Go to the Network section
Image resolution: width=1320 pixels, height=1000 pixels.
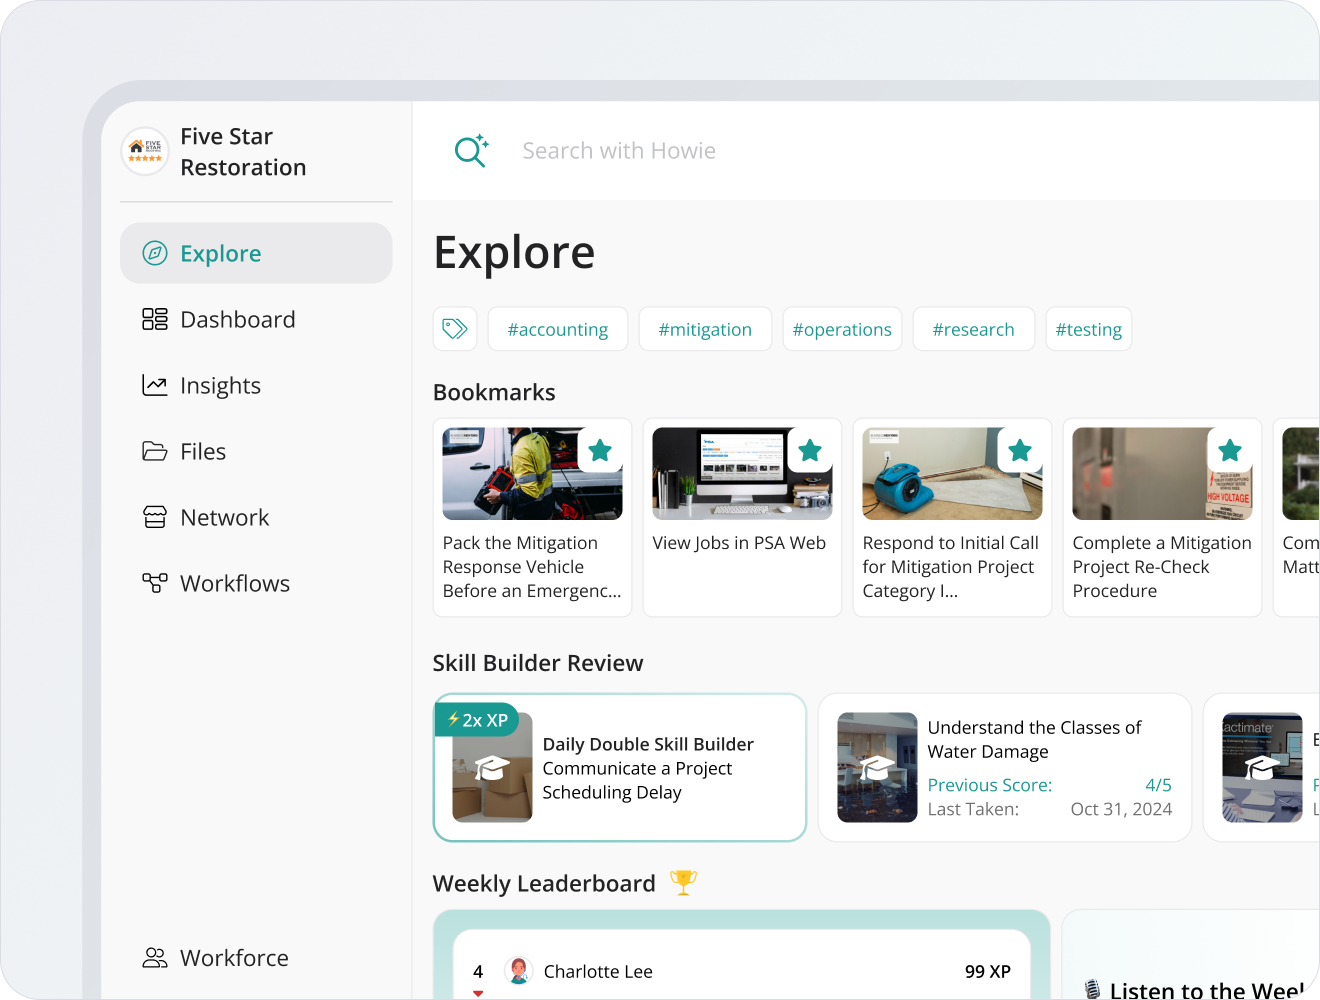click(x=224, y=517)
